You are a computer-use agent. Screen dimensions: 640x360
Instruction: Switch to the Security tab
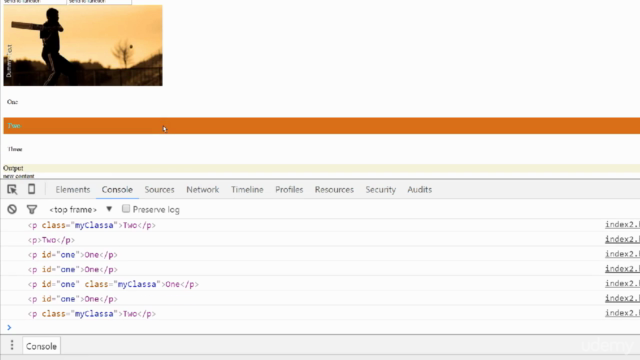[x=380, y=189]
